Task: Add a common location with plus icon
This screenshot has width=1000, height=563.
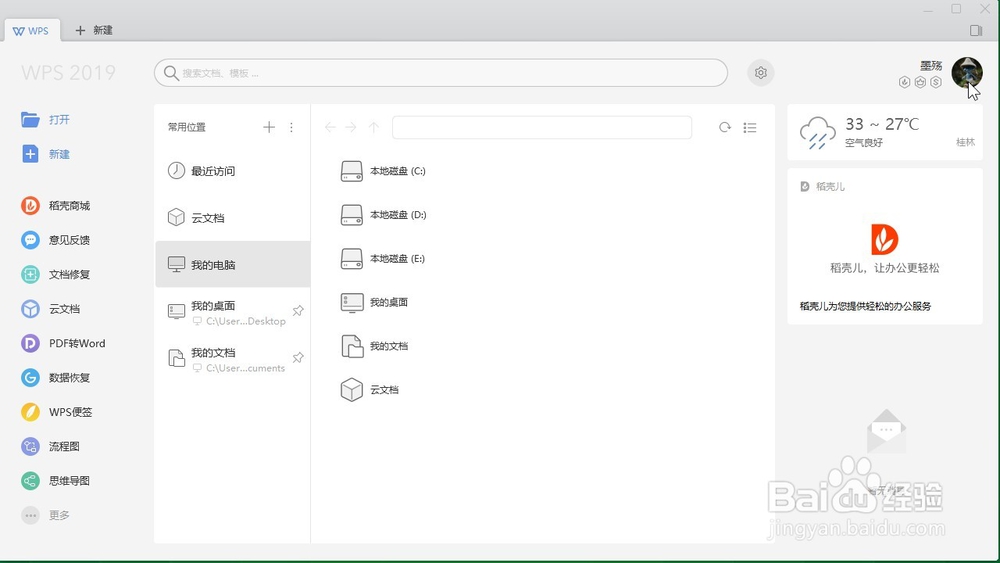Action: coord(268,127)
